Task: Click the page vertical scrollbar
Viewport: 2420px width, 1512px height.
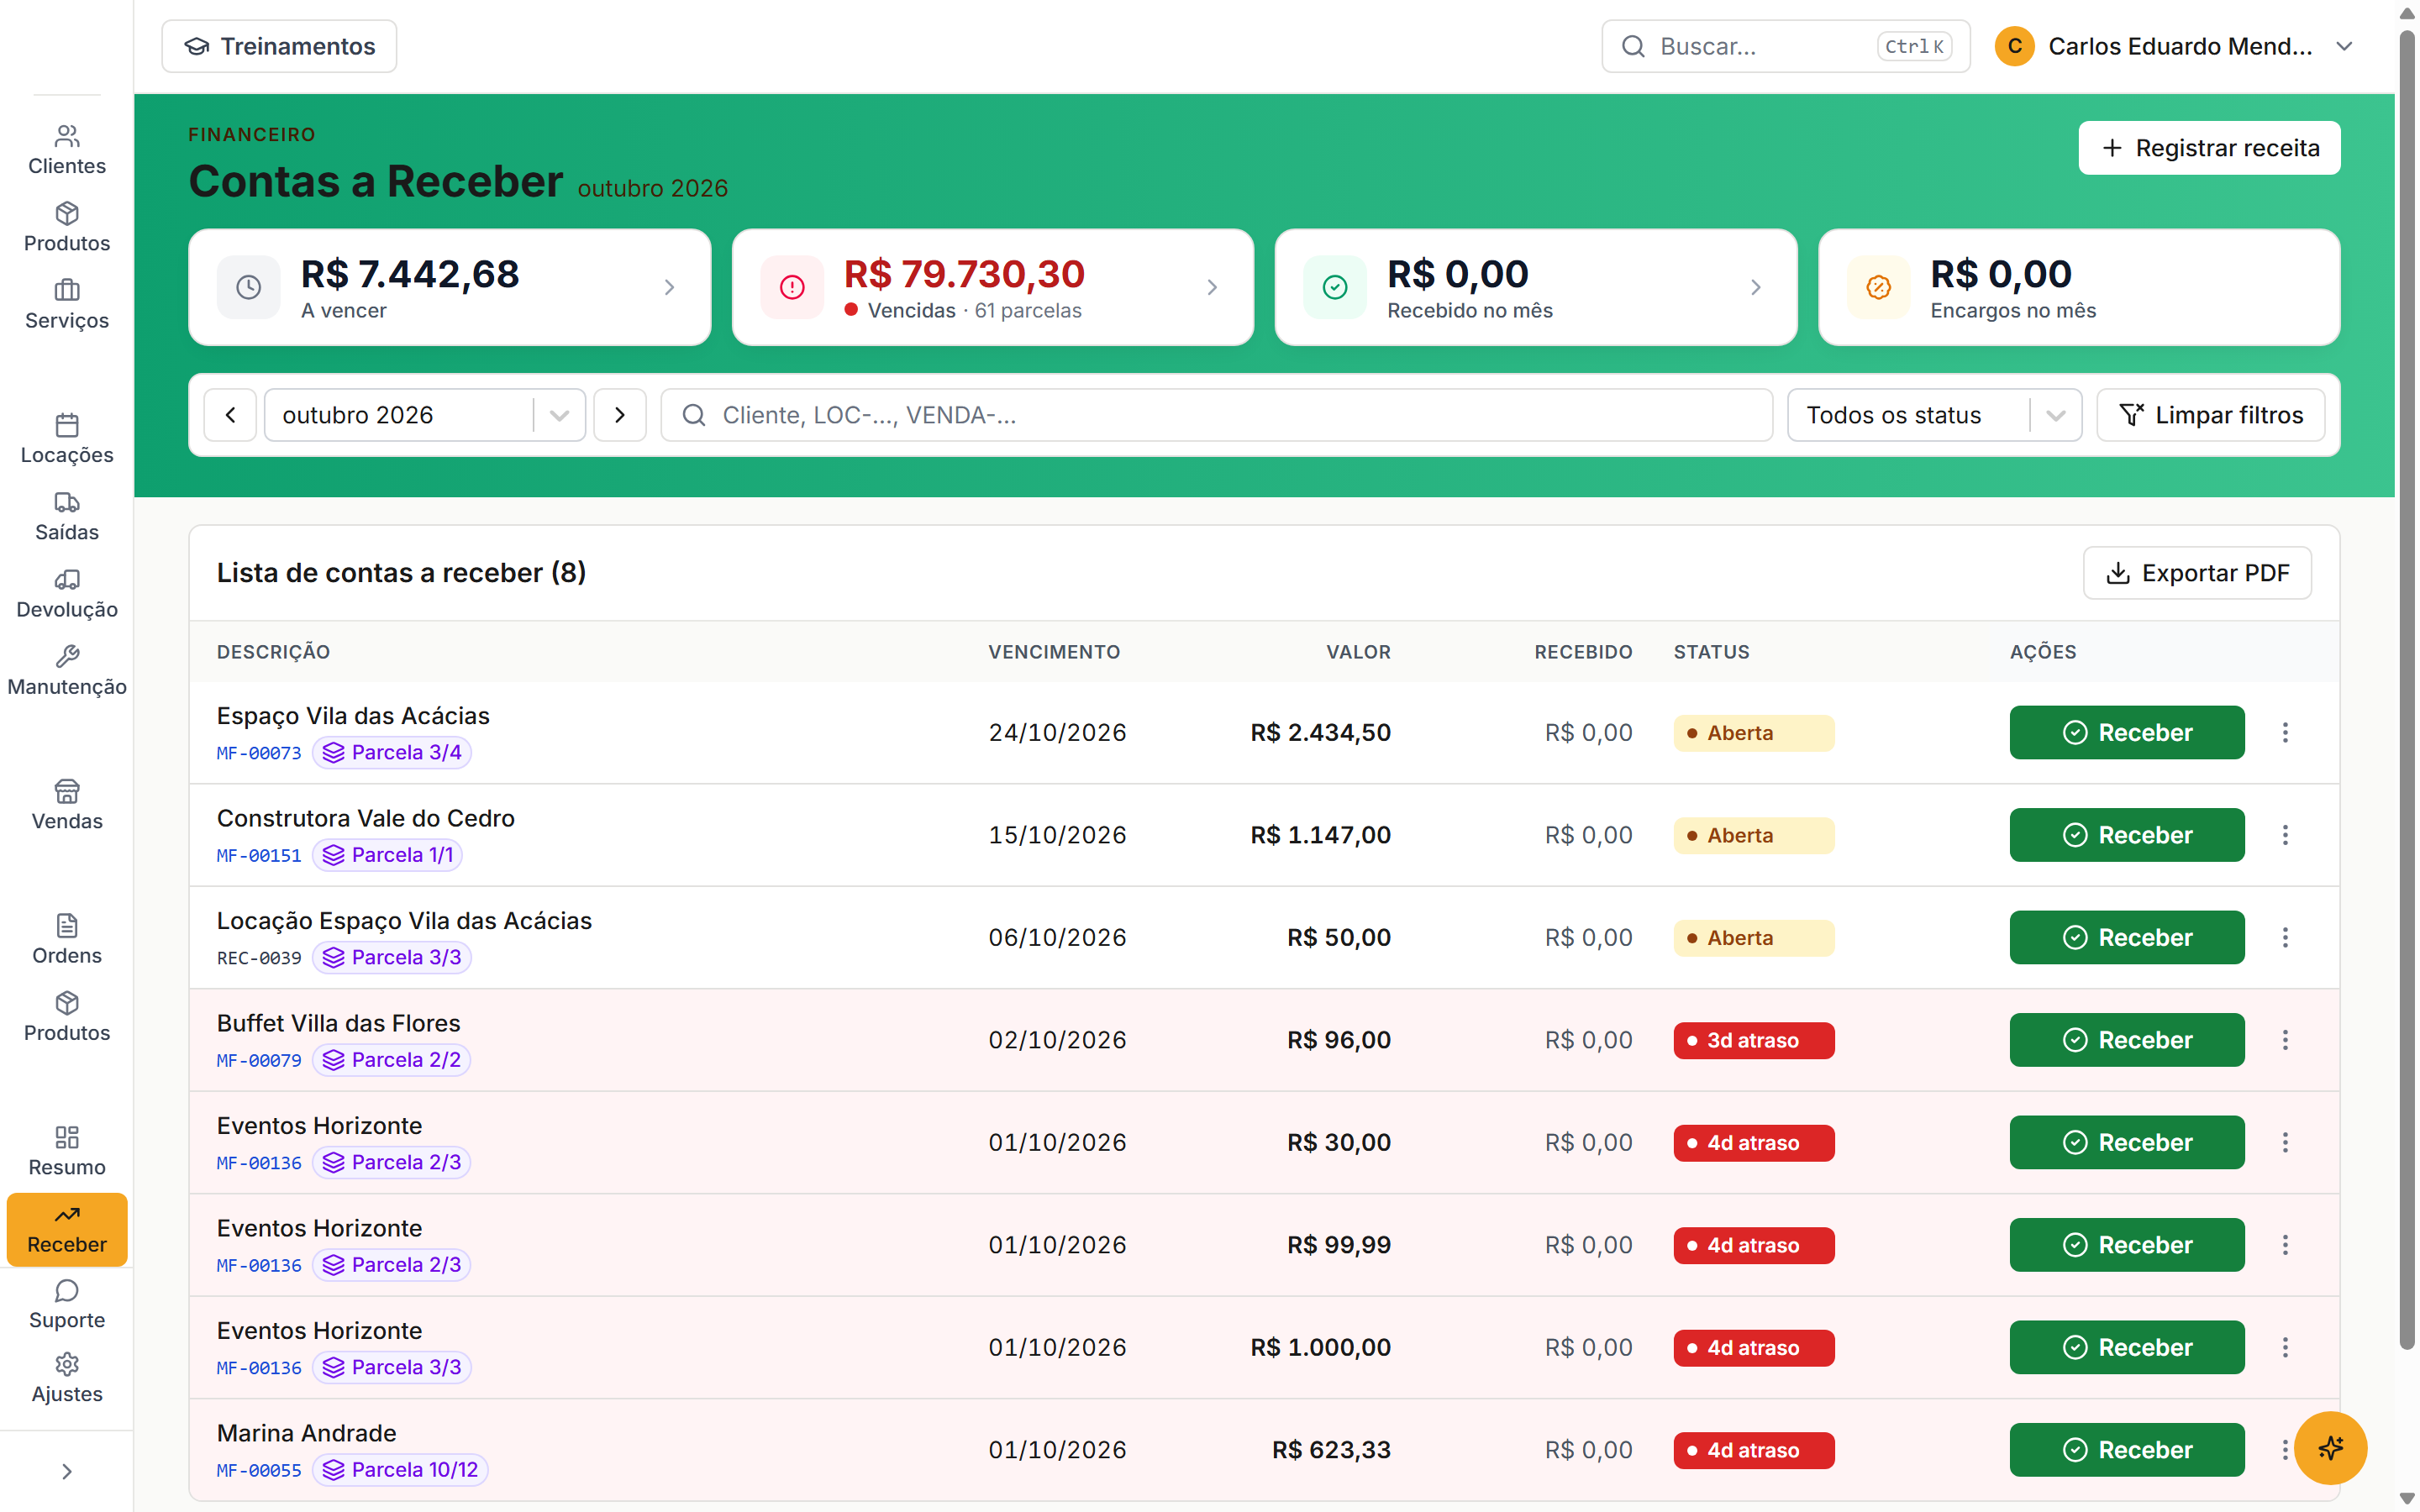Action: point(2408,690)
